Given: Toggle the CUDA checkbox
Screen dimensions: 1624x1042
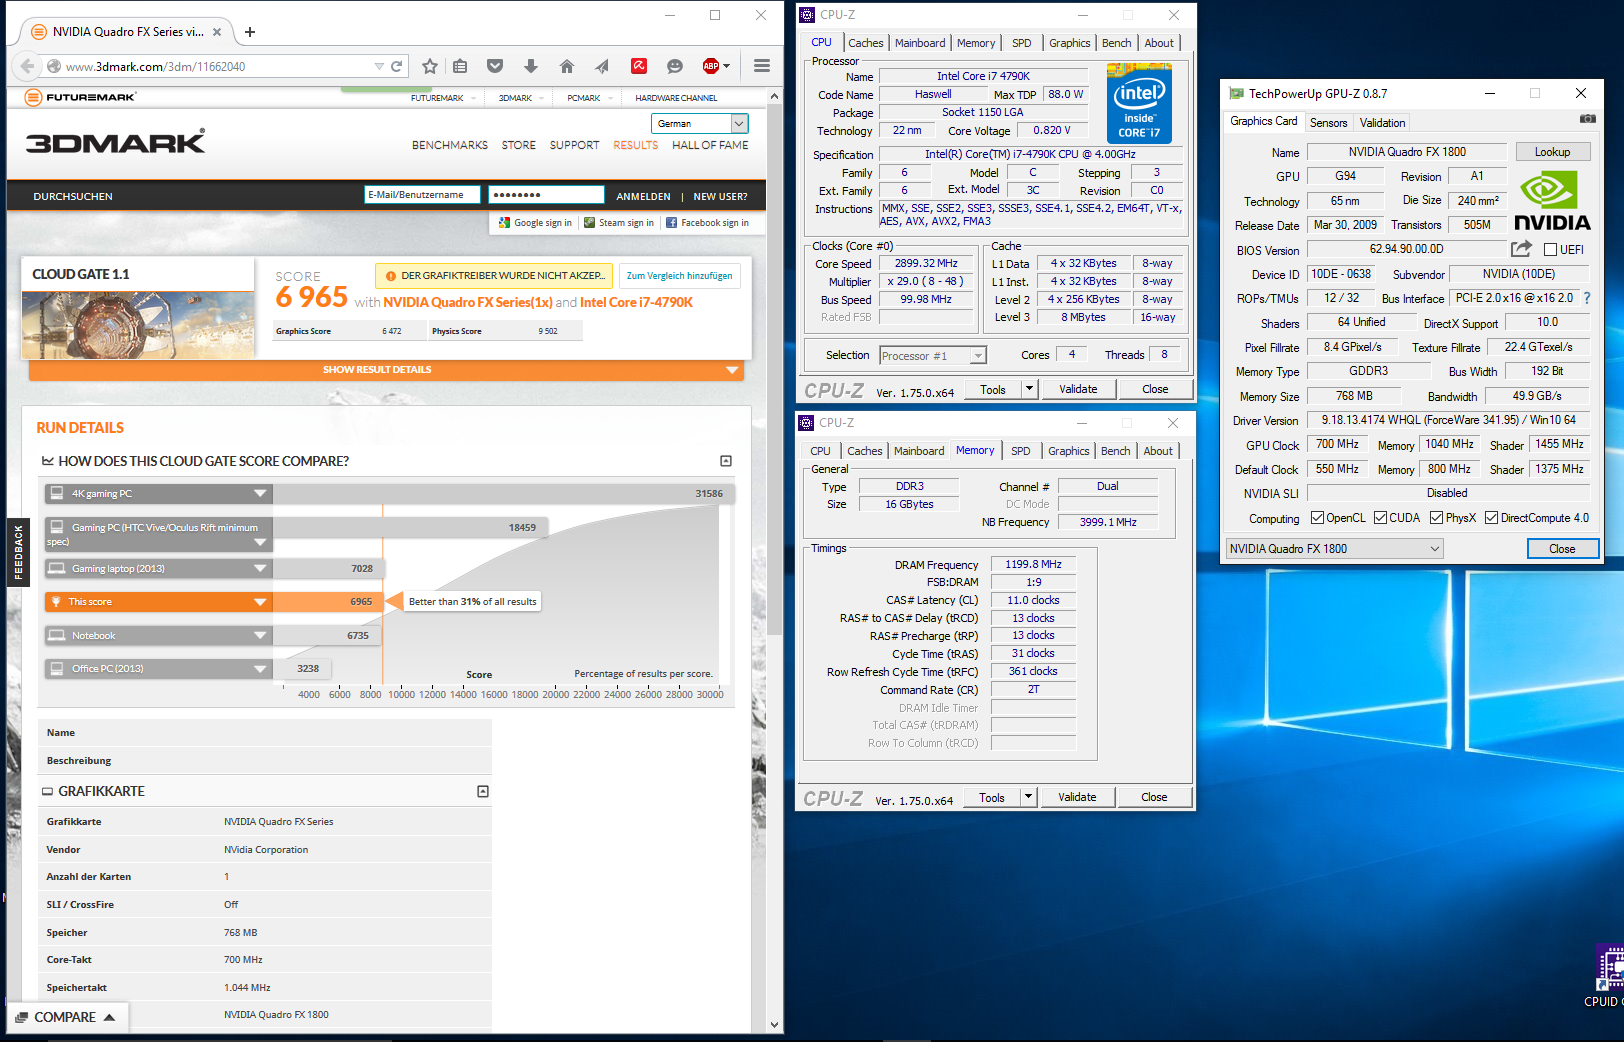Looking at the screenshot, I should point(1380,518).
